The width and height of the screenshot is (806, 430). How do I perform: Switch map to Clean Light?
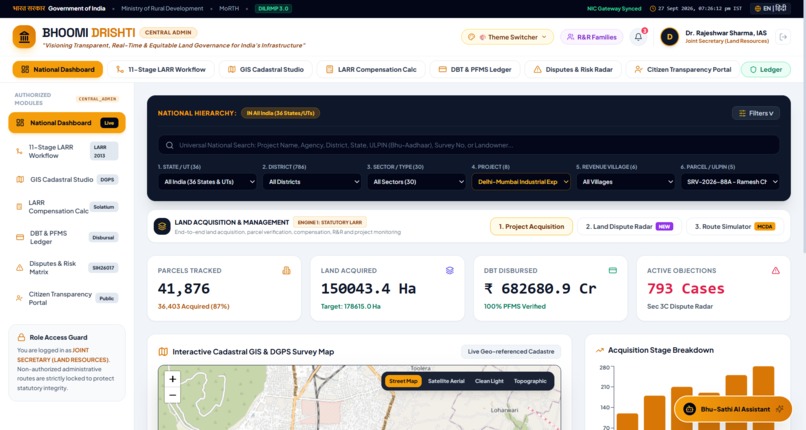click(x=489, y=381)
